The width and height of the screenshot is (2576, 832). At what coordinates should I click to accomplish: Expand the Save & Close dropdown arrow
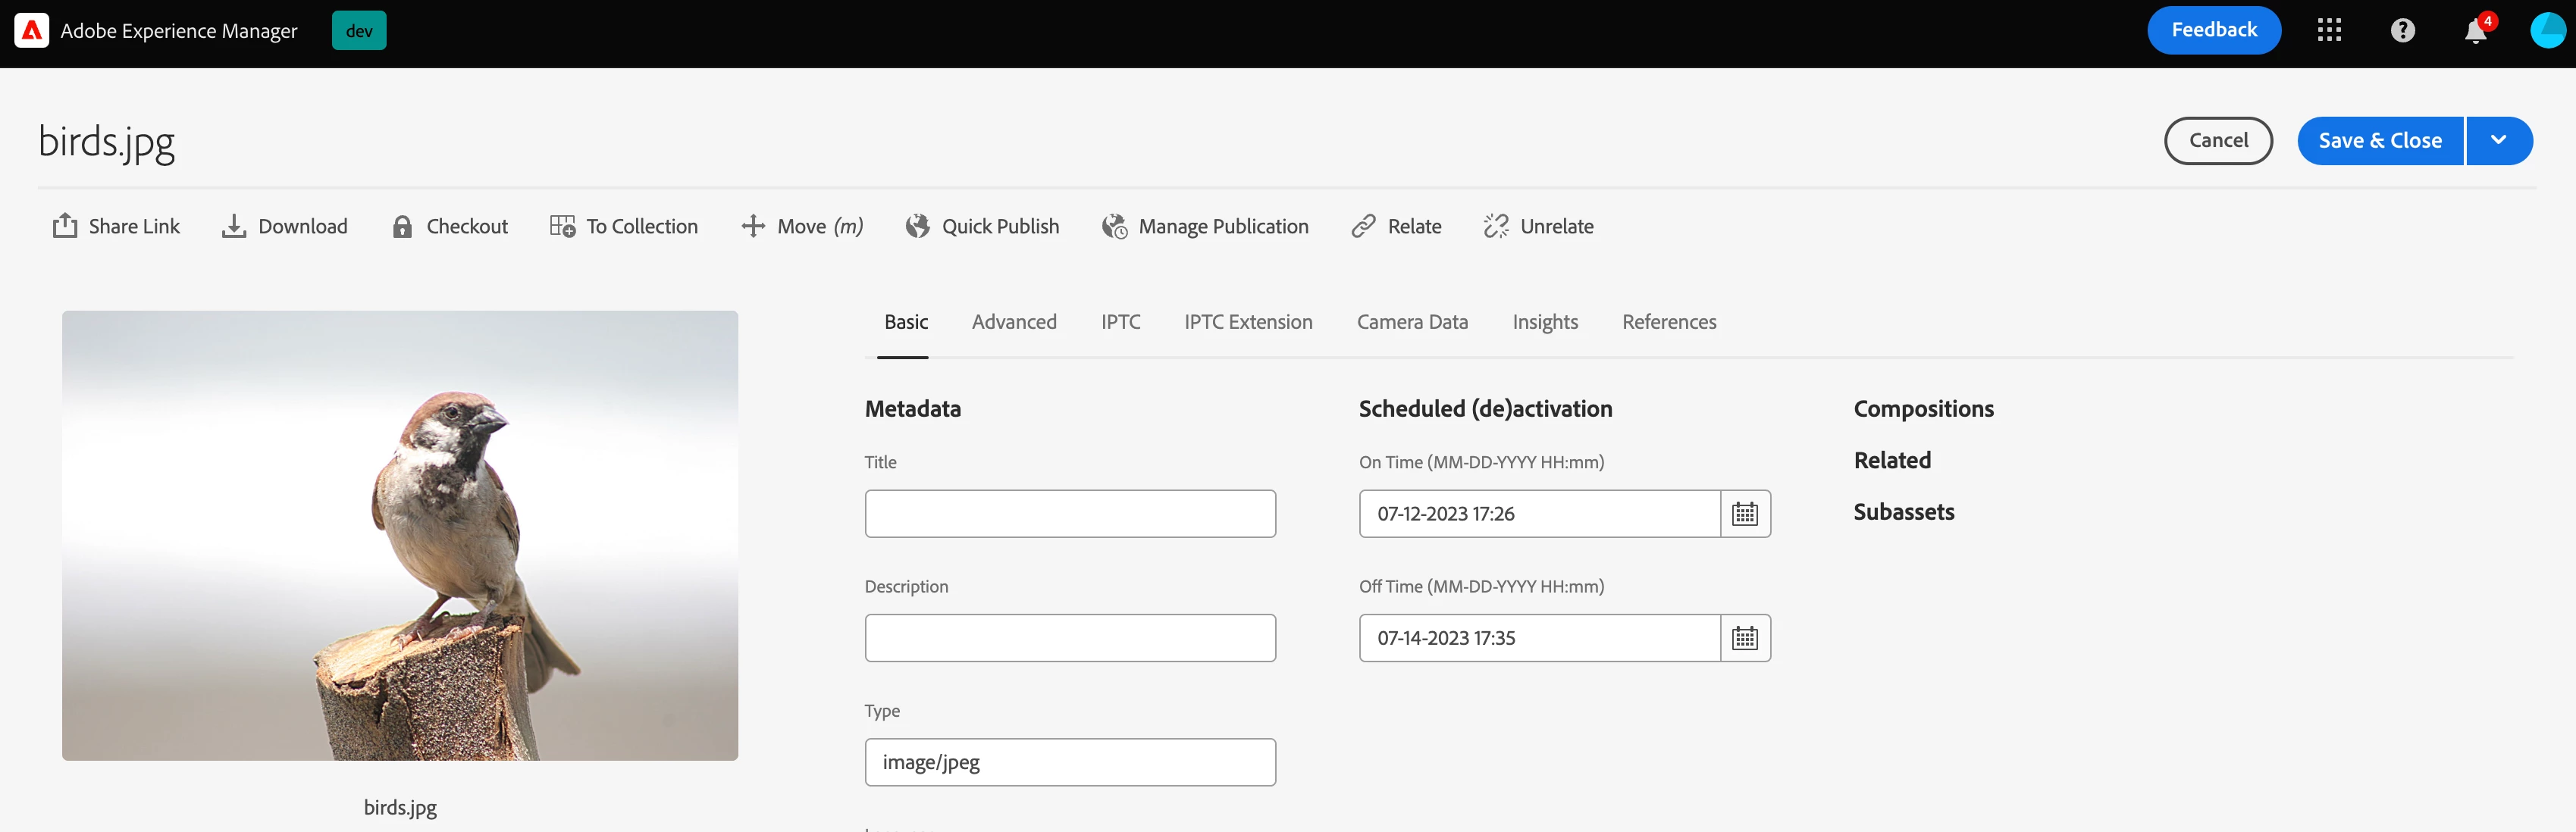(x=2498, y=141)
